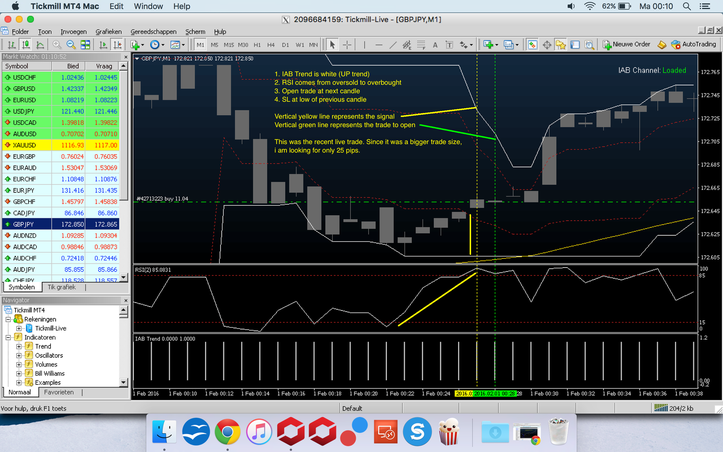Select the candlestick chart icon
The width and height of the screenshot is (723, 452).
(26, 45)
